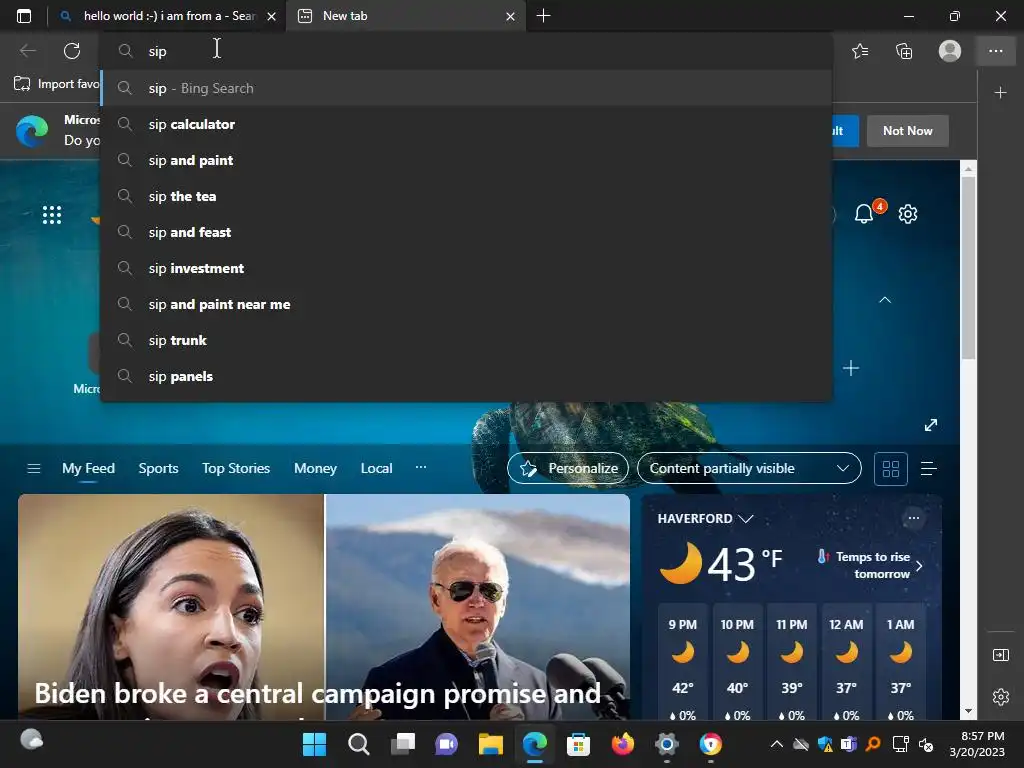Open the feed hamburger menu

34,468
